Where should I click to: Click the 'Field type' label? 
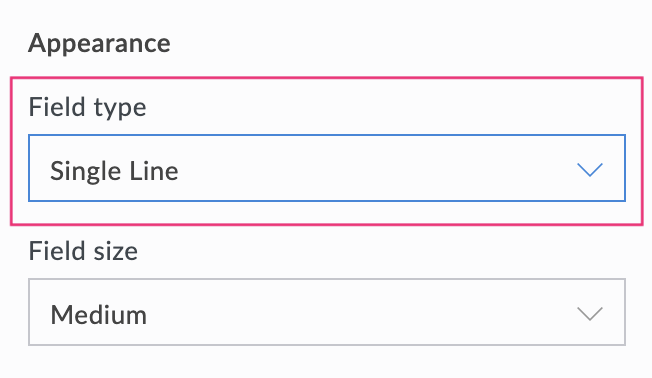pos(87,107)
